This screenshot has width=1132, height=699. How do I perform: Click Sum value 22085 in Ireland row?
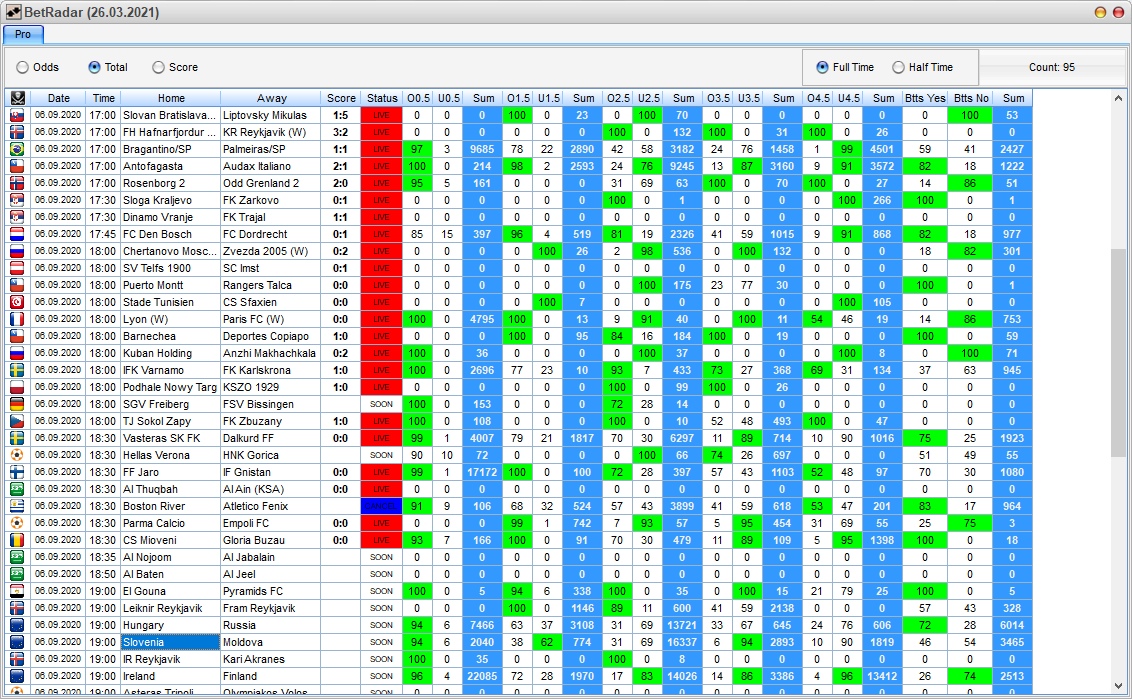(x=482, y=676)
